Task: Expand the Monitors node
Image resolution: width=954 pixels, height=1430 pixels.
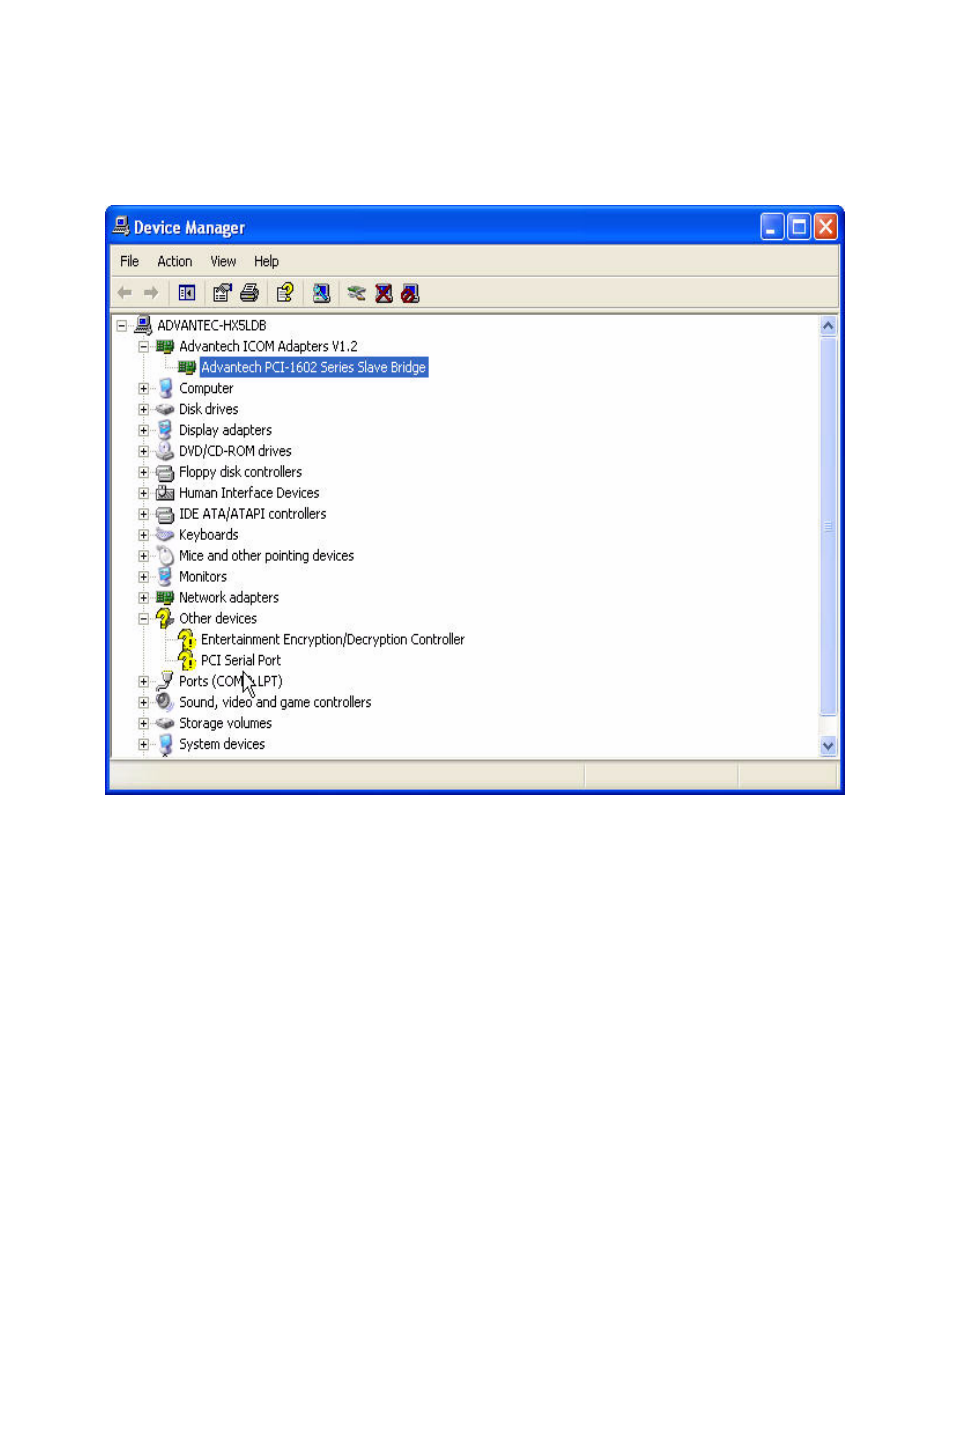Action: pos(144,578)
